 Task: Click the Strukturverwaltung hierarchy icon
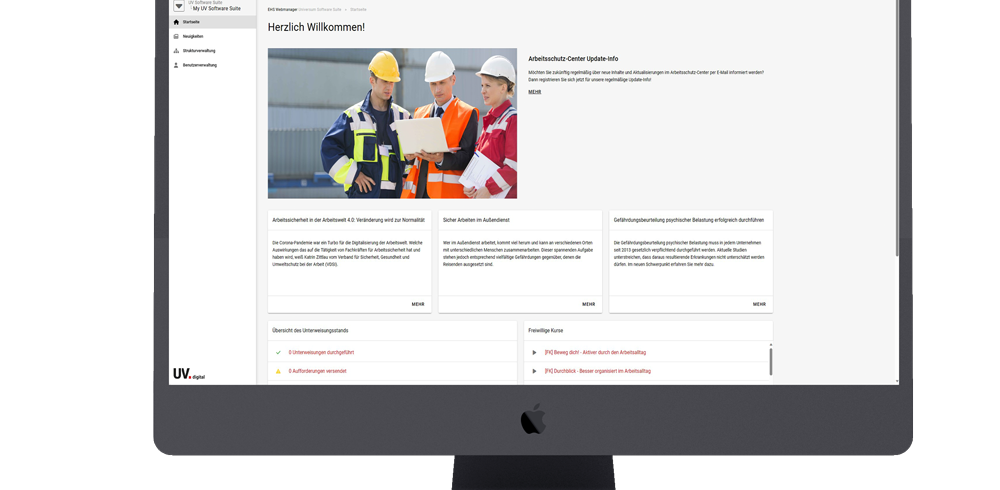(177, 51)
